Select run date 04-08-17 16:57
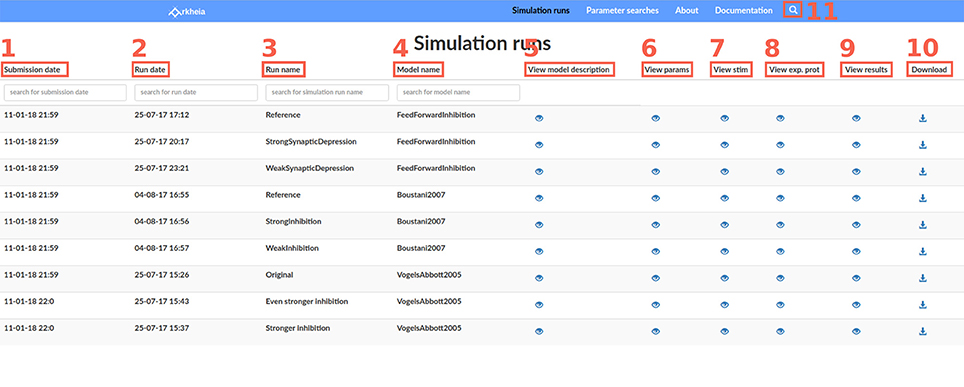The width and height of the screenshot is (964, 387). pos(162,248)
